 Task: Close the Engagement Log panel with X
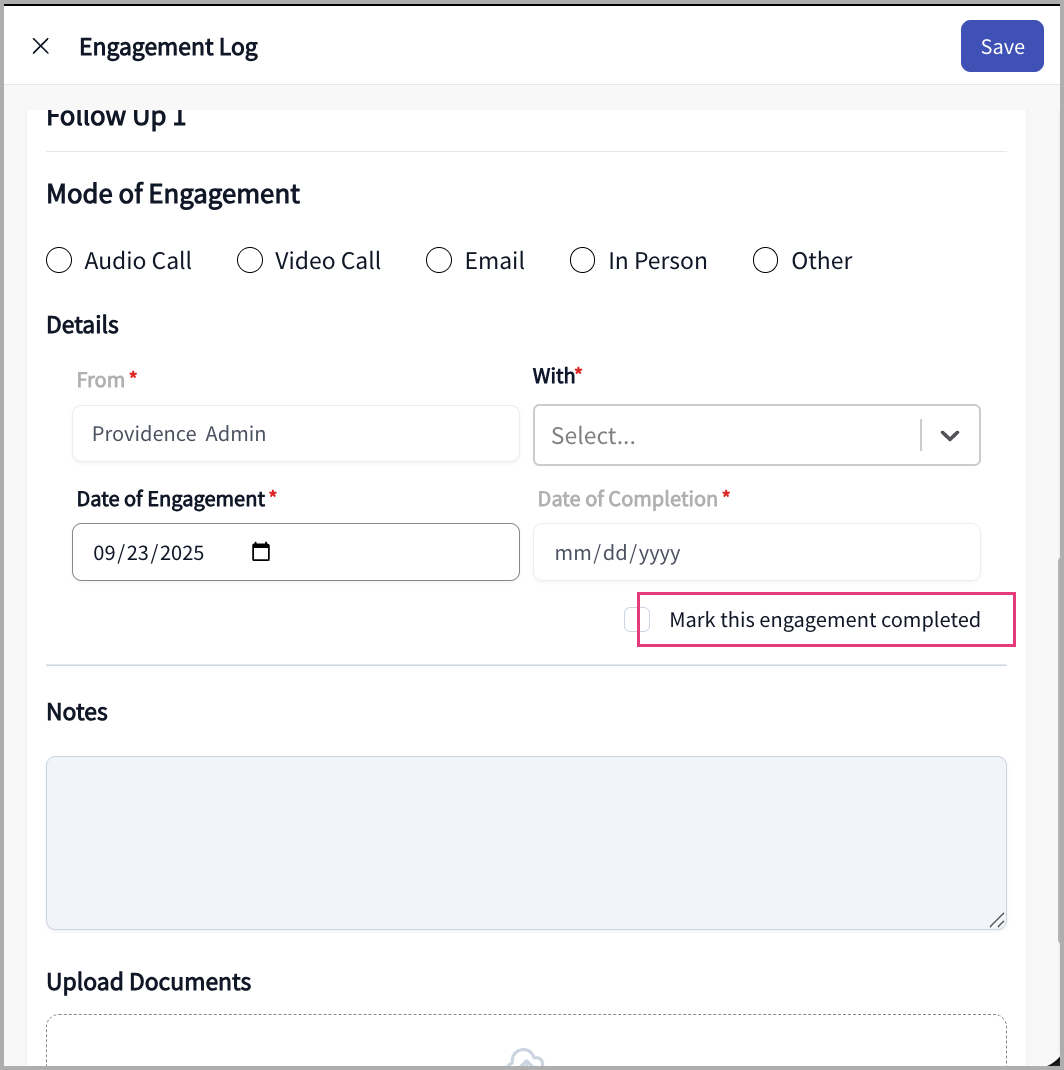(41, 46)
